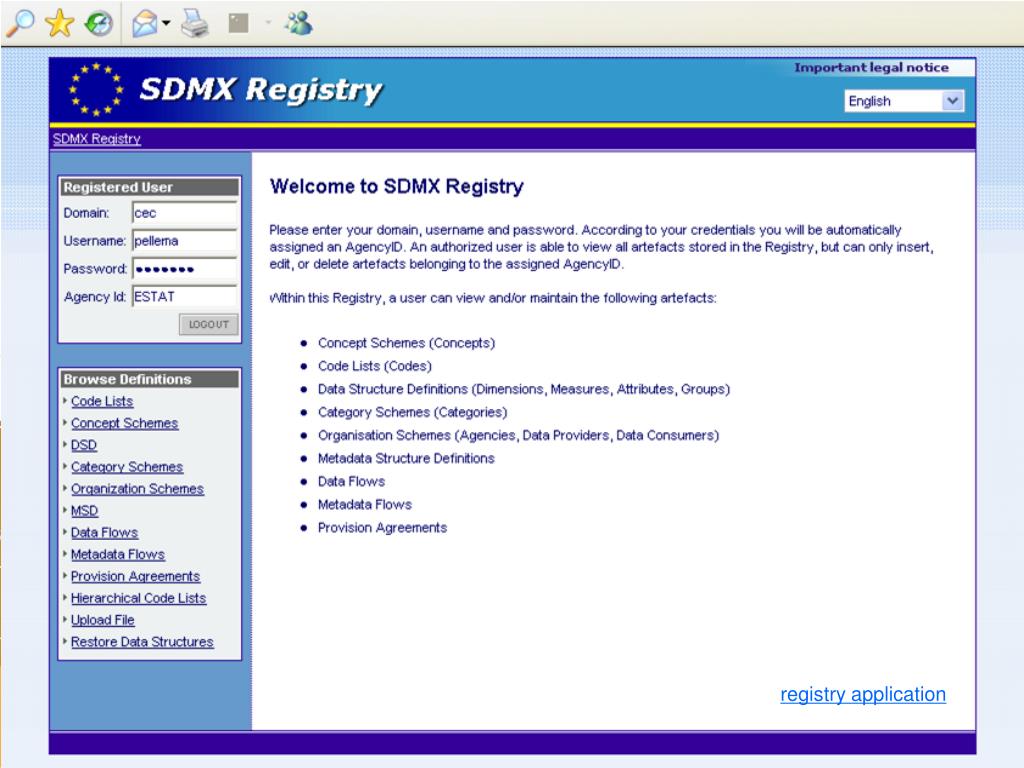Click the registry application link
This screenshot has height=768, width=1024.
pyautogui.click(x=863, y=694)
